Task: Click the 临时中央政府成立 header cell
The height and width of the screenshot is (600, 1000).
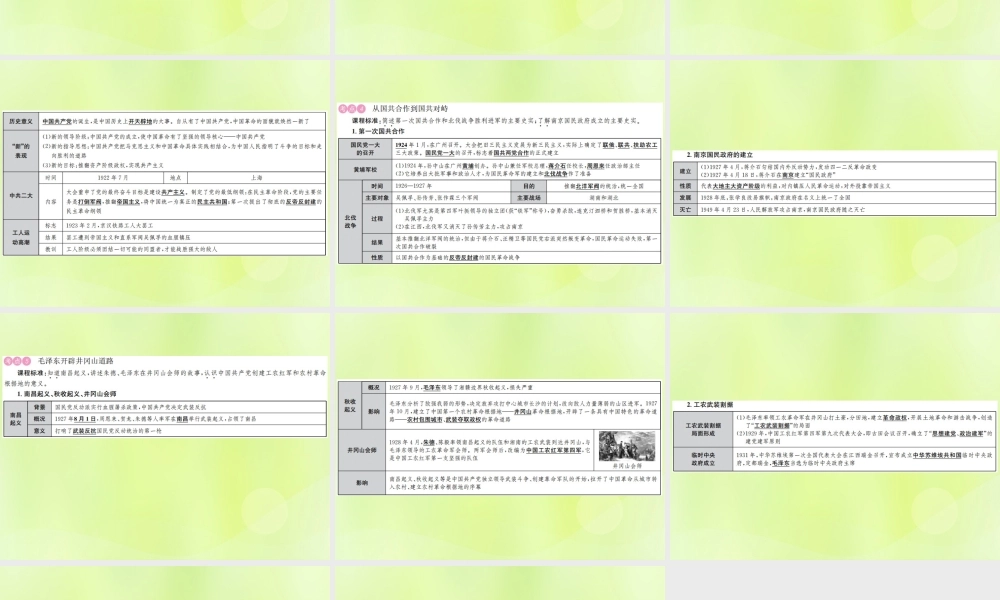Action: point(703,459)
